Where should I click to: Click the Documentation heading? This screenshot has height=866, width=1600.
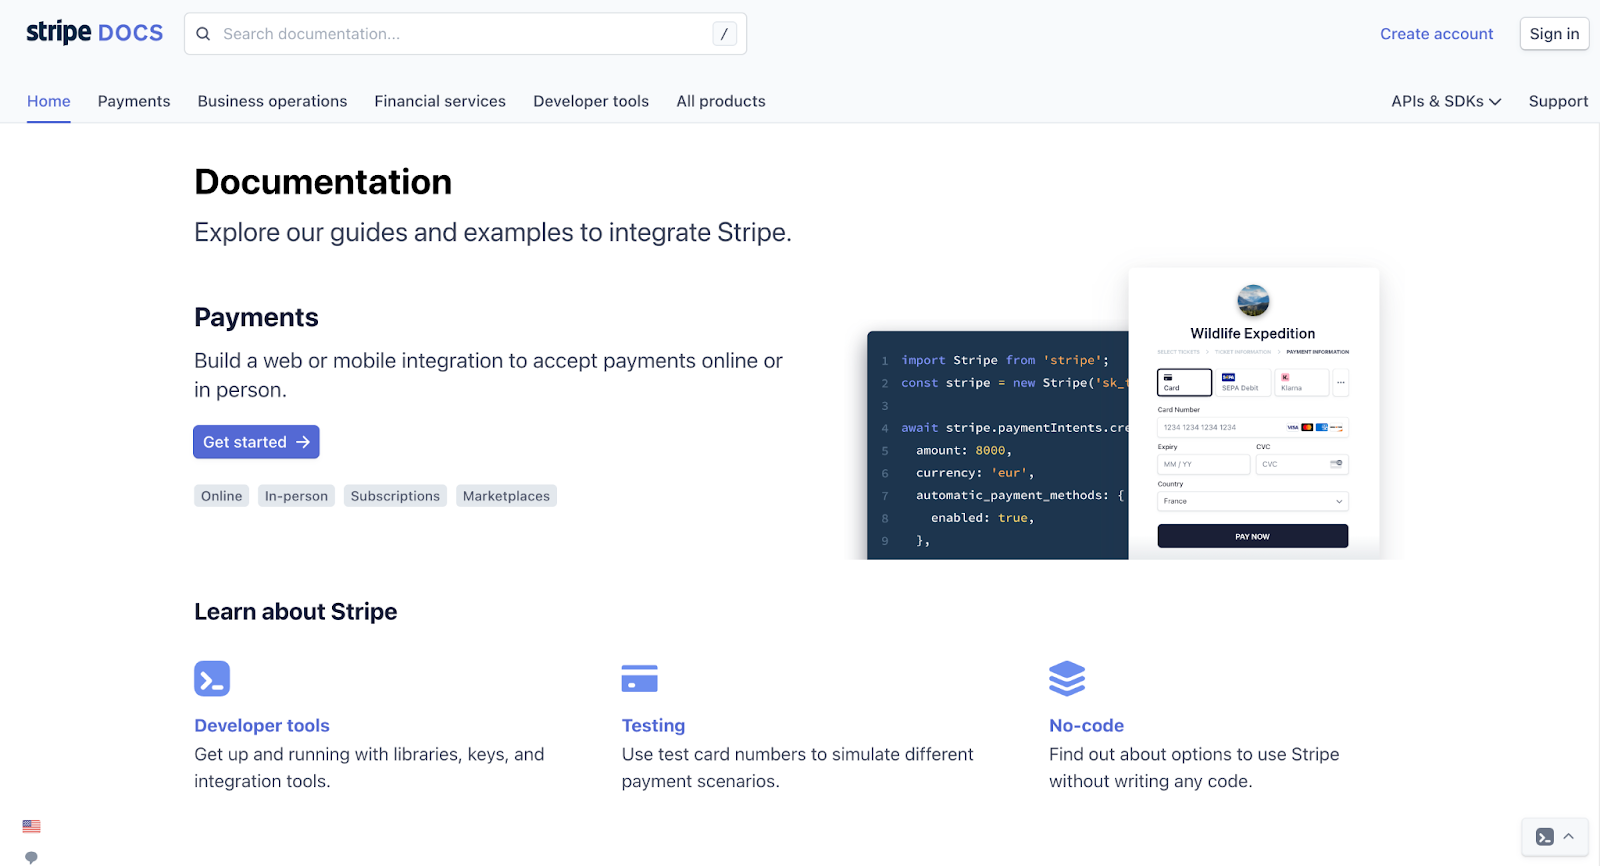[323, 182]
